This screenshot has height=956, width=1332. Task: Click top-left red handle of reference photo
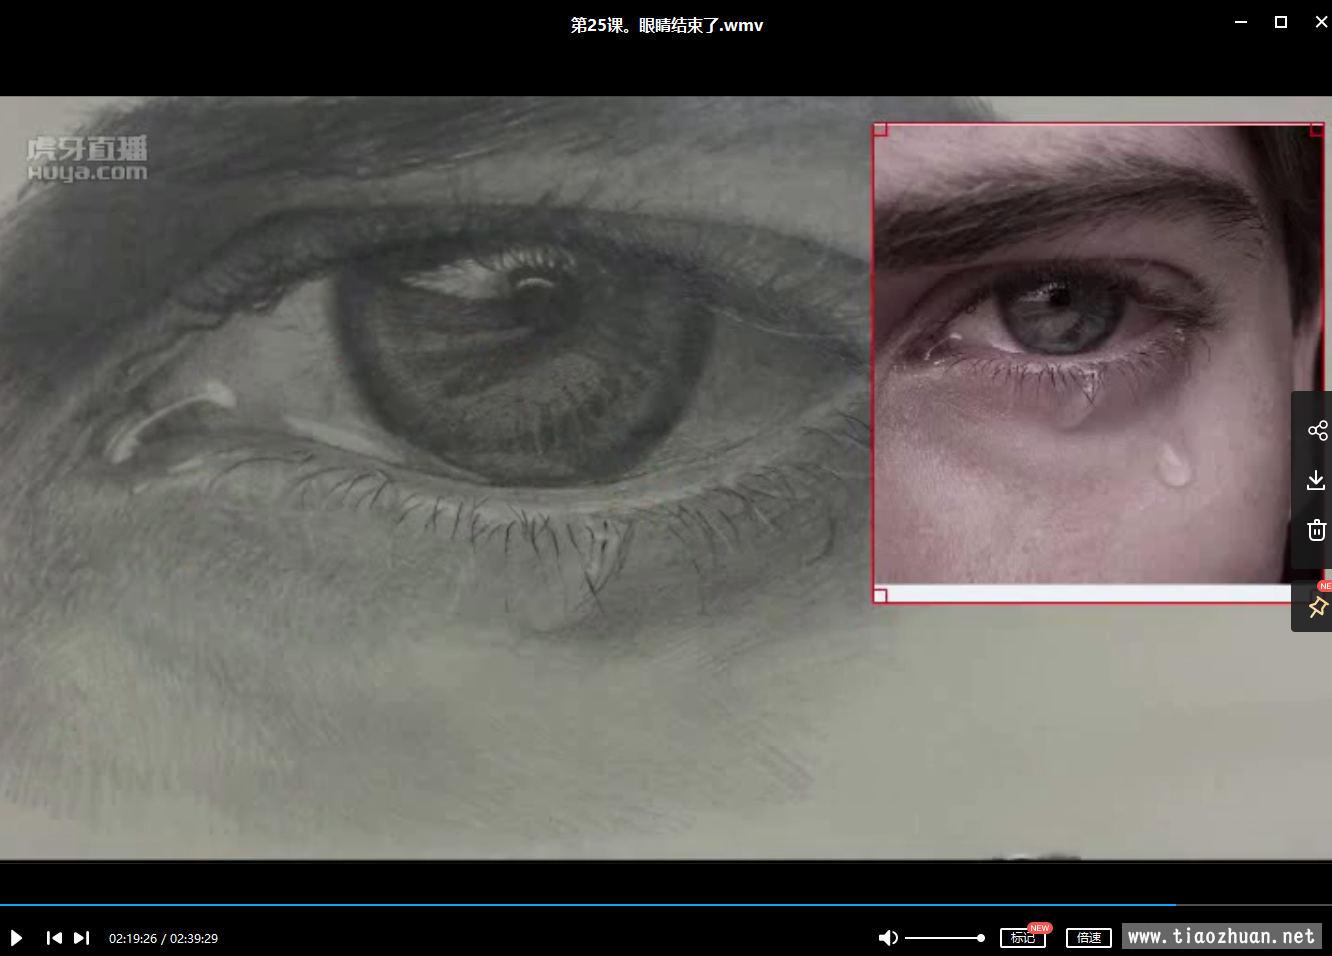tap(880, 130)
